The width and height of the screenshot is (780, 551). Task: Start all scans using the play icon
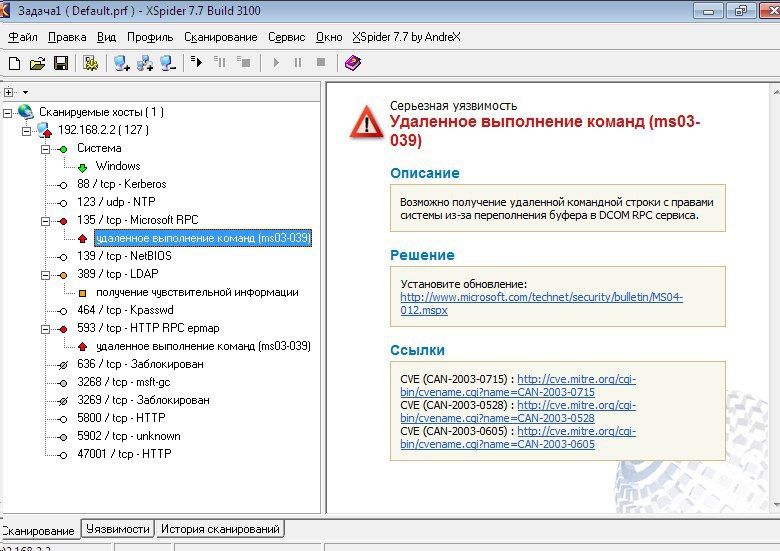point(276,63)
